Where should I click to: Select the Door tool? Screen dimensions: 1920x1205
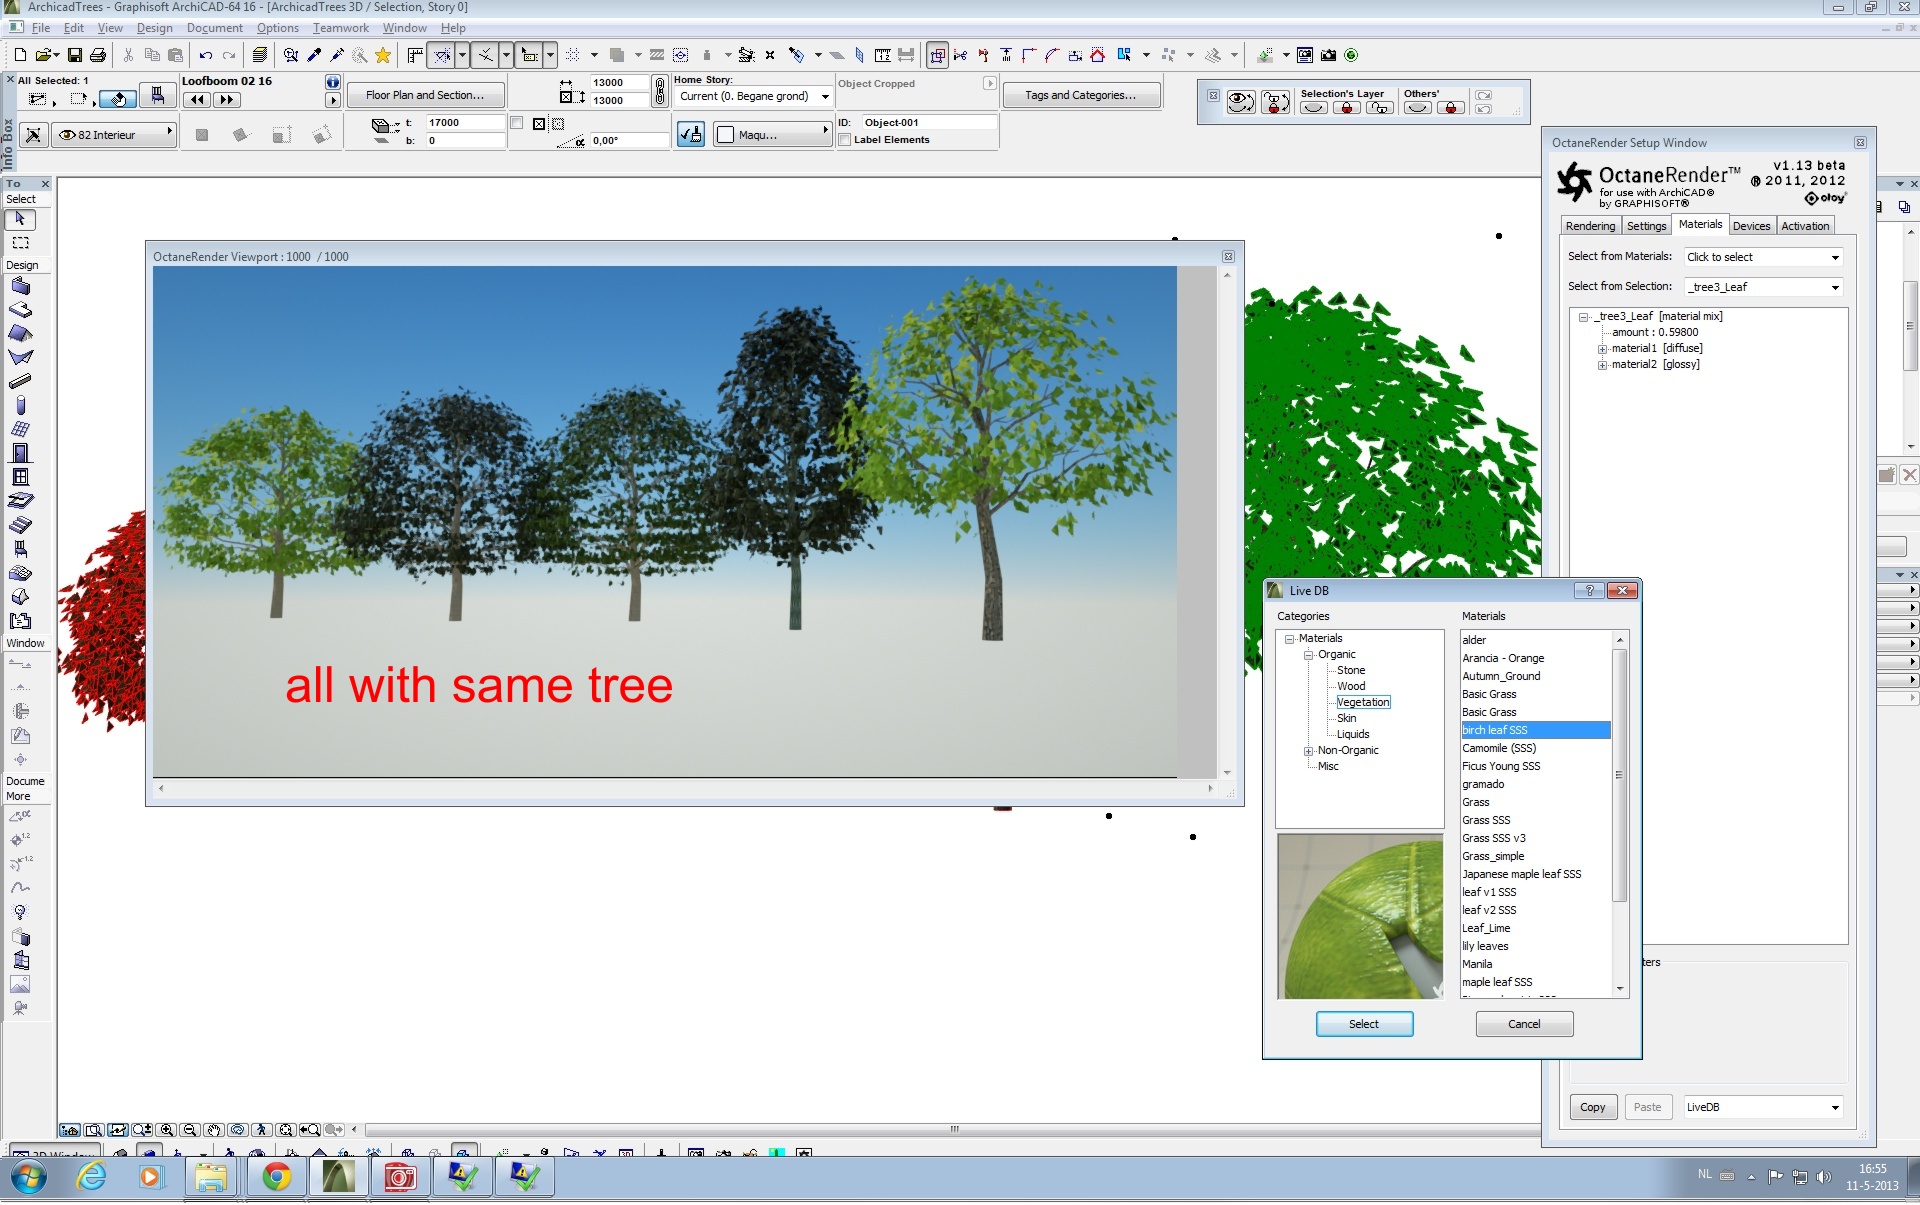coord(20,453)
